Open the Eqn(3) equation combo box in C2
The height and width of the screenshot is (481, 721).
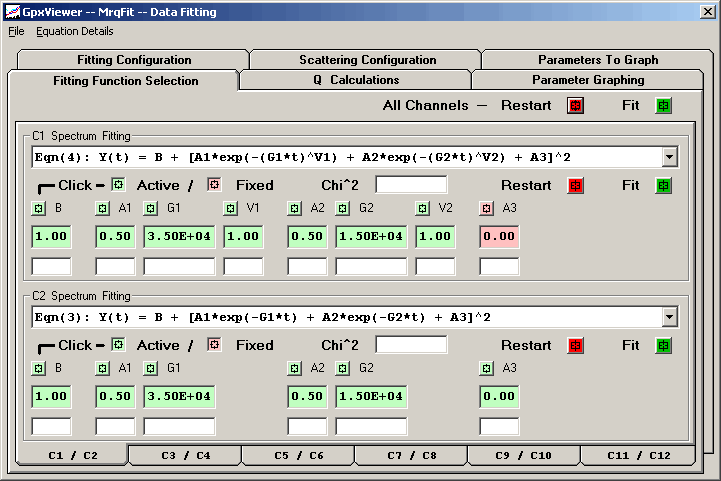355,317
